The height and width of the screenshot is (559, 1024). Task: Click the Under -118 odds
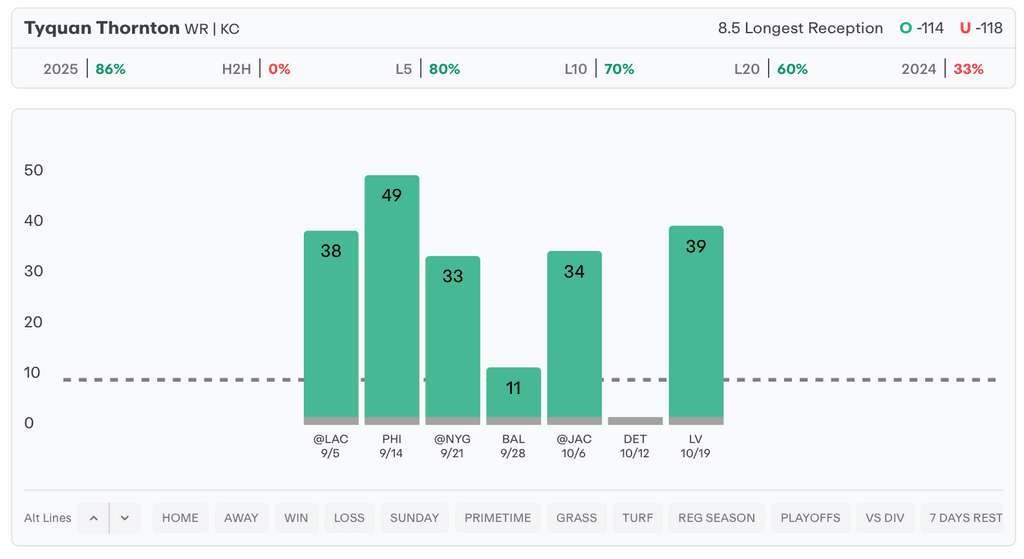(x=981, y=28)
